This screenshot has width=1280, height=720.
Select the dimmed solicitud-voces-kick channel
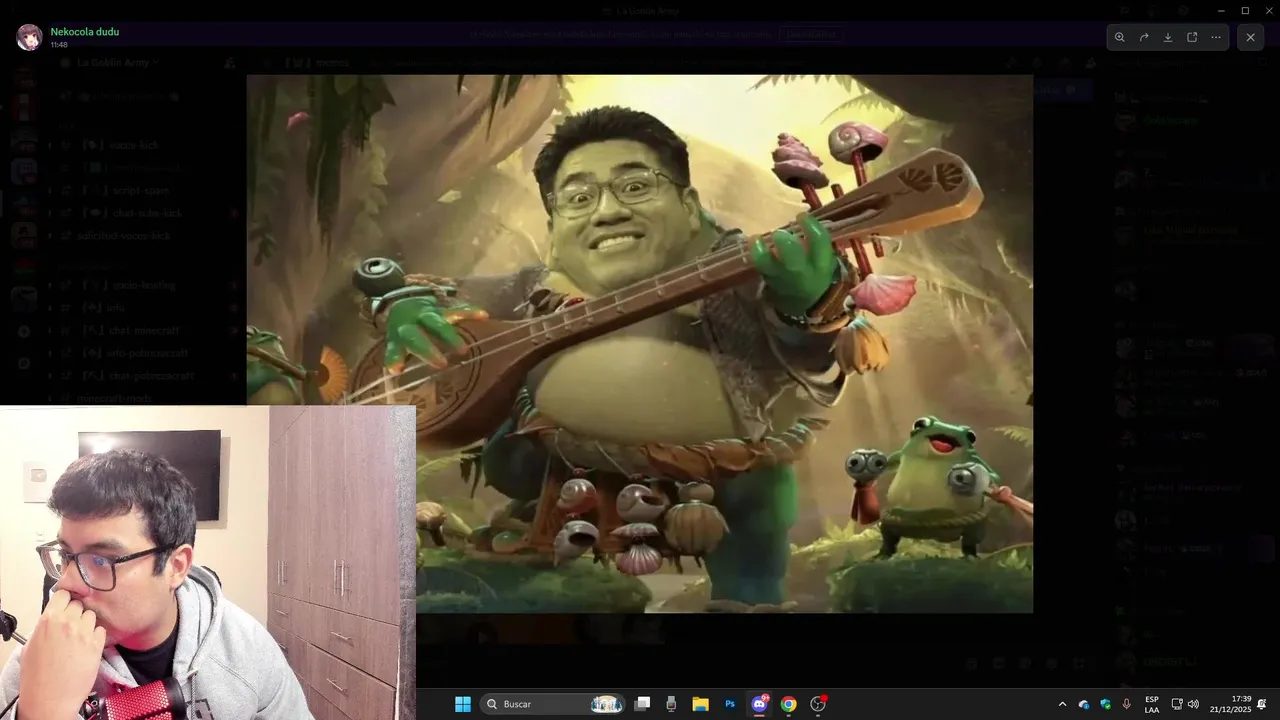[124, 236]
